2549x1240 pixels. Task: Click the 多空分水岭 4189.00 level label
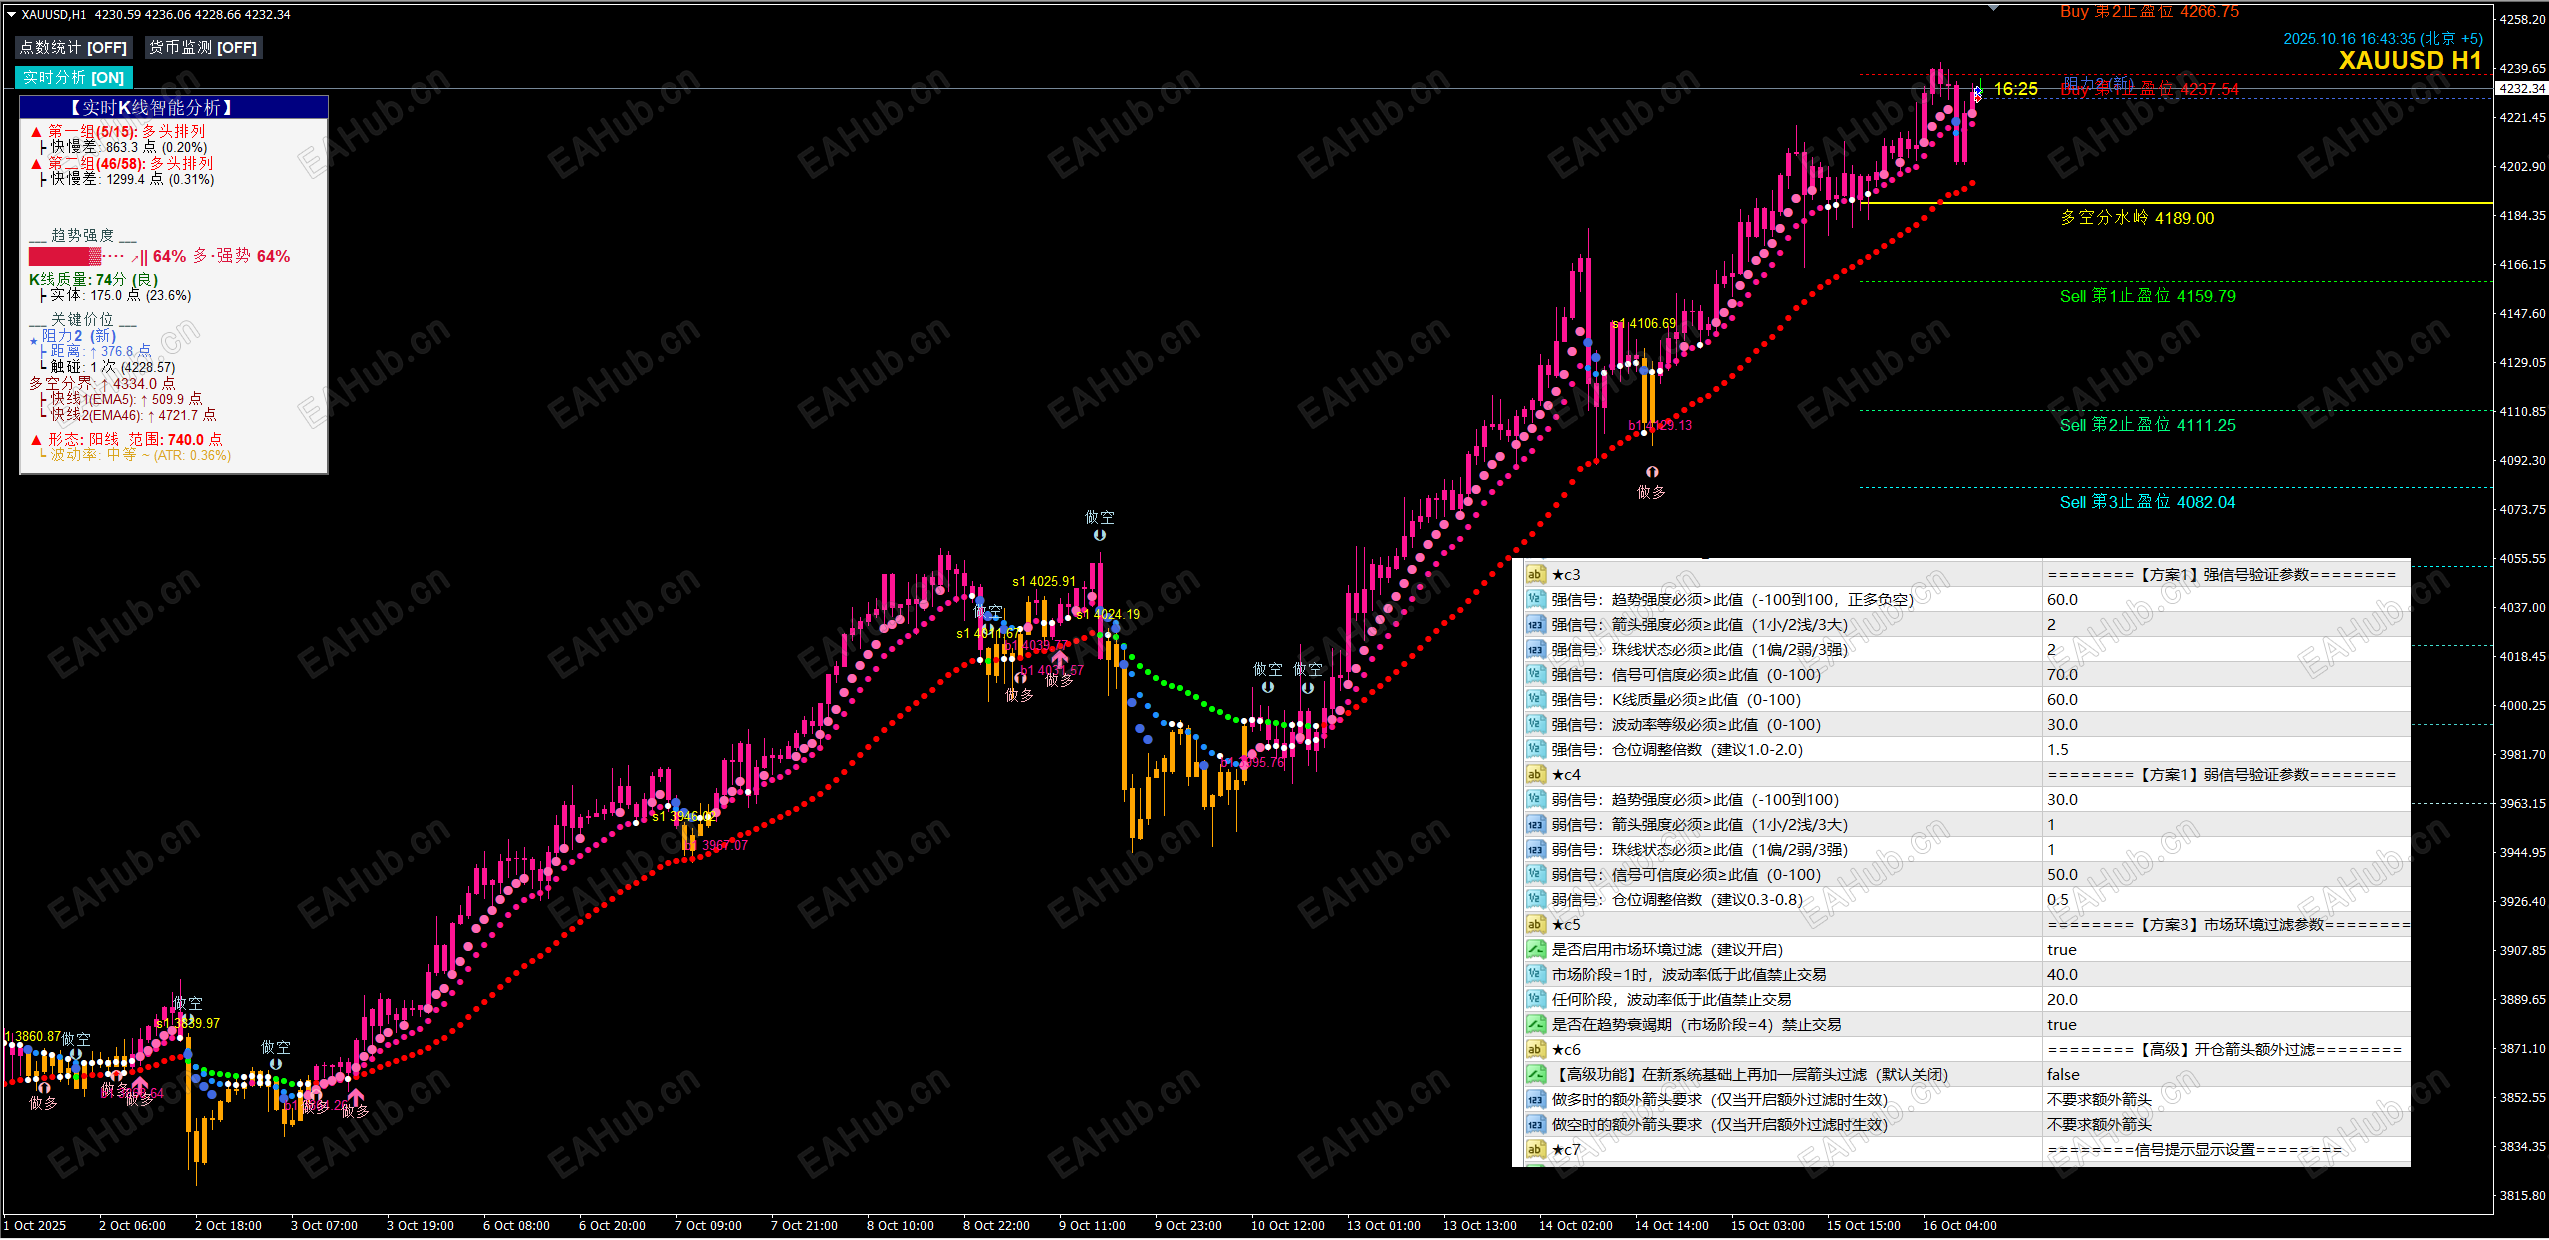[x=2137, y=218]
